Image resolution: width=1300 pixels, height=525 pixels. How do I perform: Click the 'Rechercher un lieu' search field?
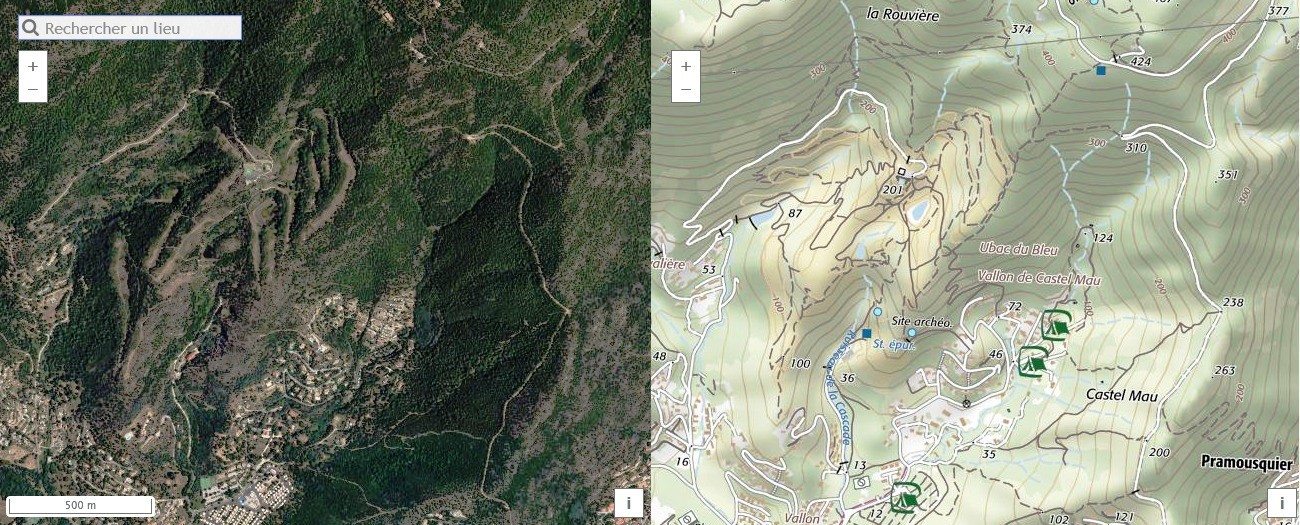click(130, 28)
